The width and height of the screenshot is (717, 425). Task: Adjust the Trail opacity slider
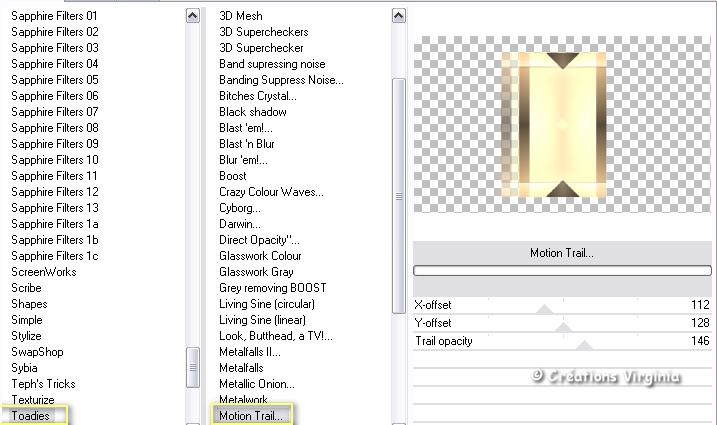point(584,345)
